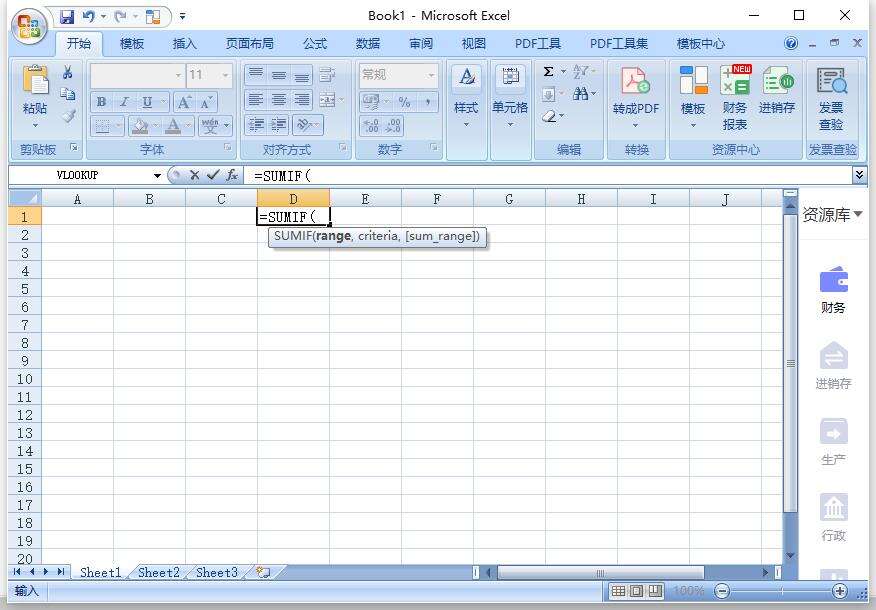Screen dimensions: 876x610
Task: Increase indent
Action: click(x=279, y=125)
